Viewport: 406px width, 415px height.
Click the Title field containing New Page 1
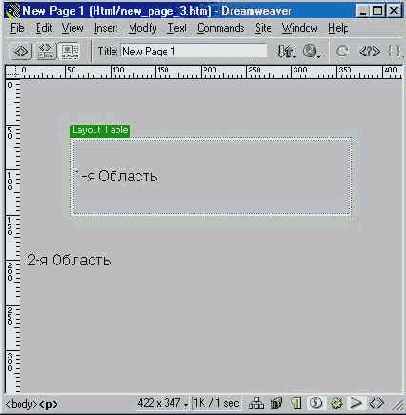click(194, 51)
